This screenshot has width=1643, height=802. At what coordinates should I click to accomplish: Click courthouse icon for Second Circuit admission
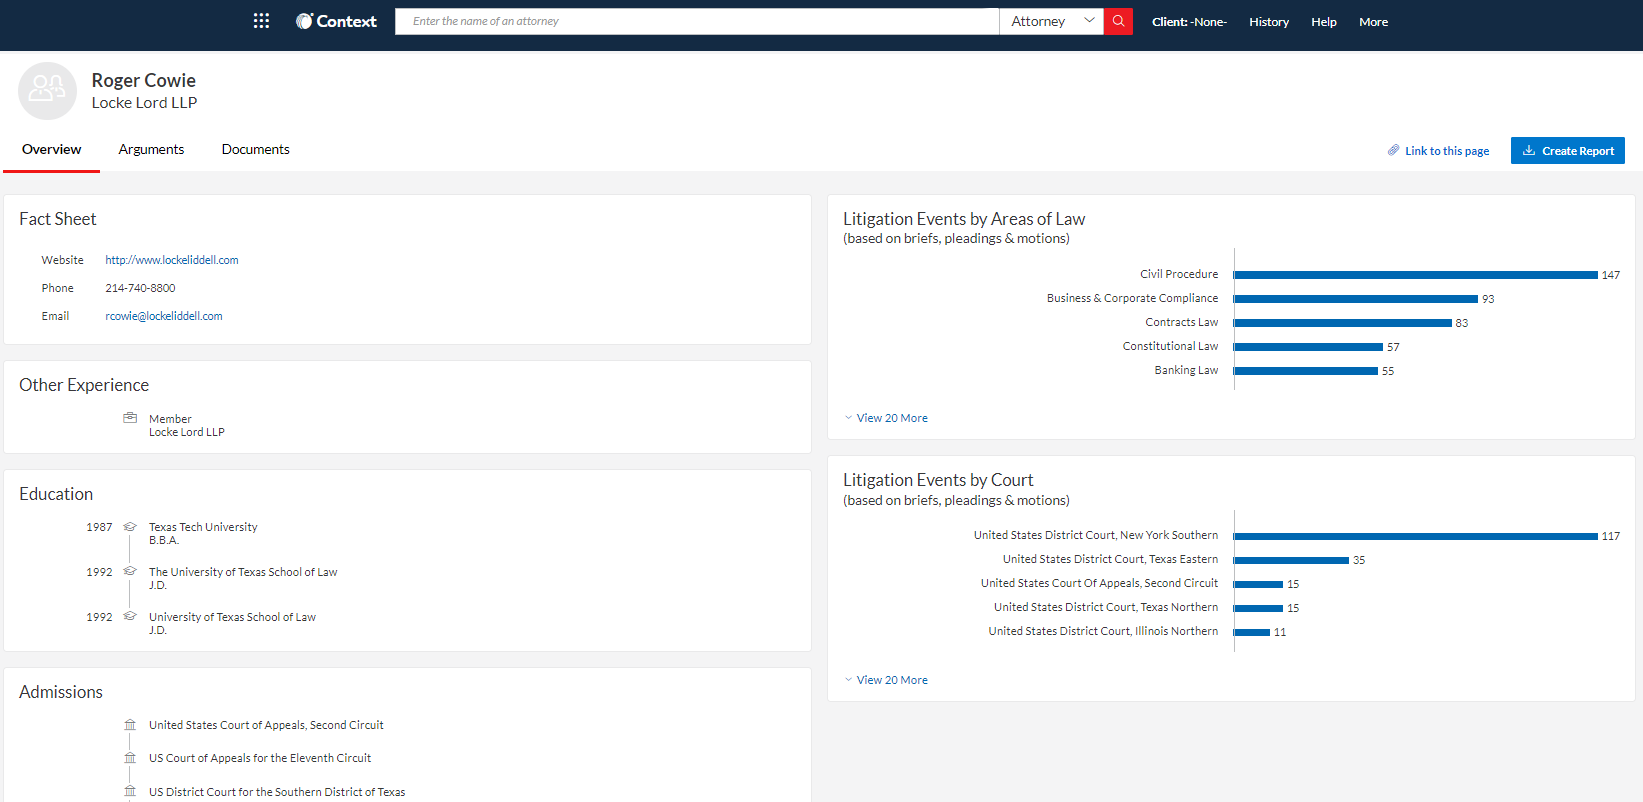[x=130, y=725]
